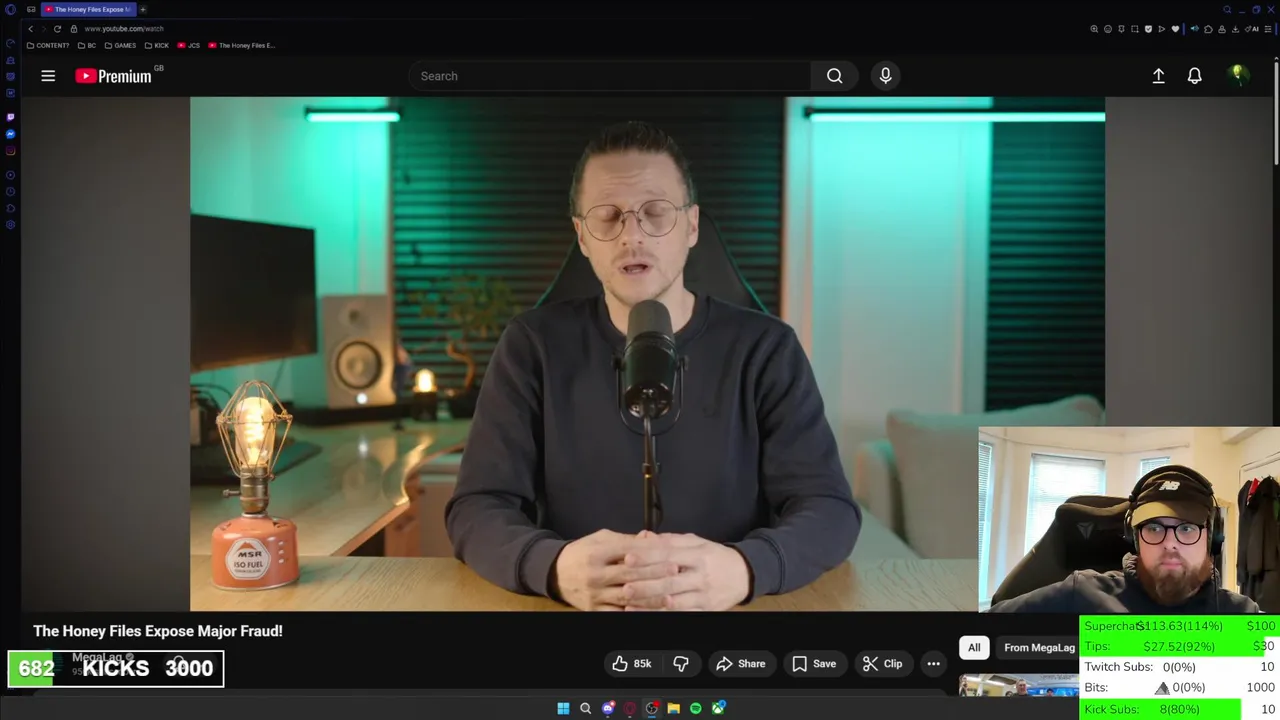Screen dimensions: 1280x720
Task: Open OBS Studio from the taskbar
Action: click(652, 708)
